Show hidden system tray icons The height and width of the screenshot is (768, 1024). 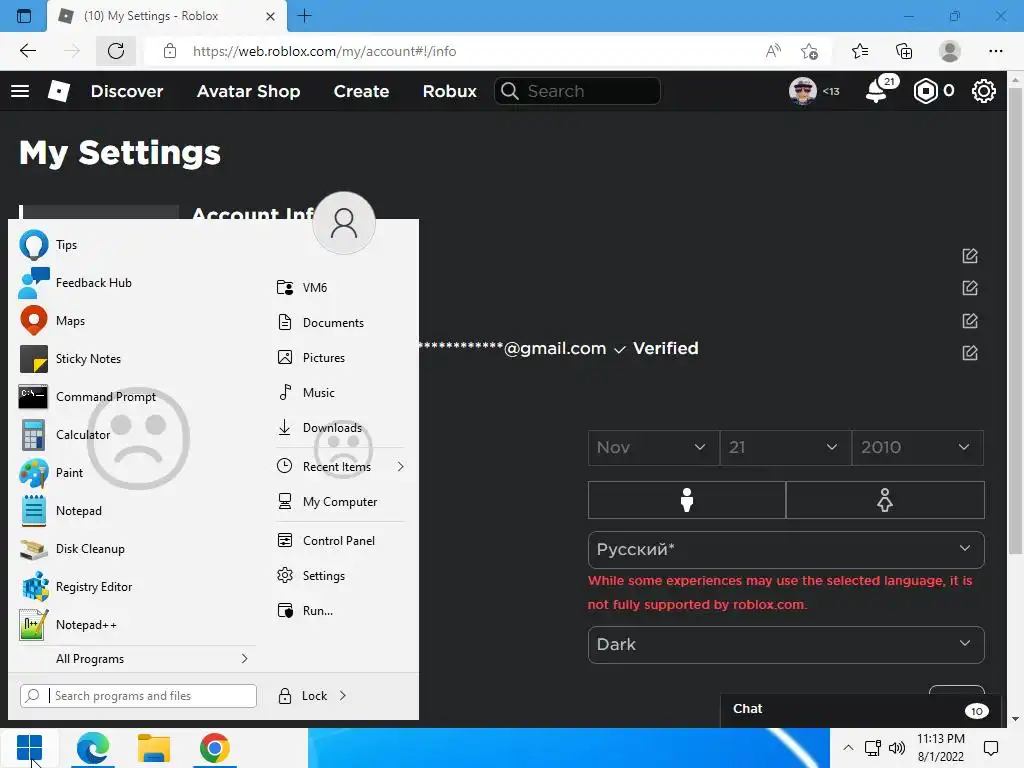(x=848, y=748)
